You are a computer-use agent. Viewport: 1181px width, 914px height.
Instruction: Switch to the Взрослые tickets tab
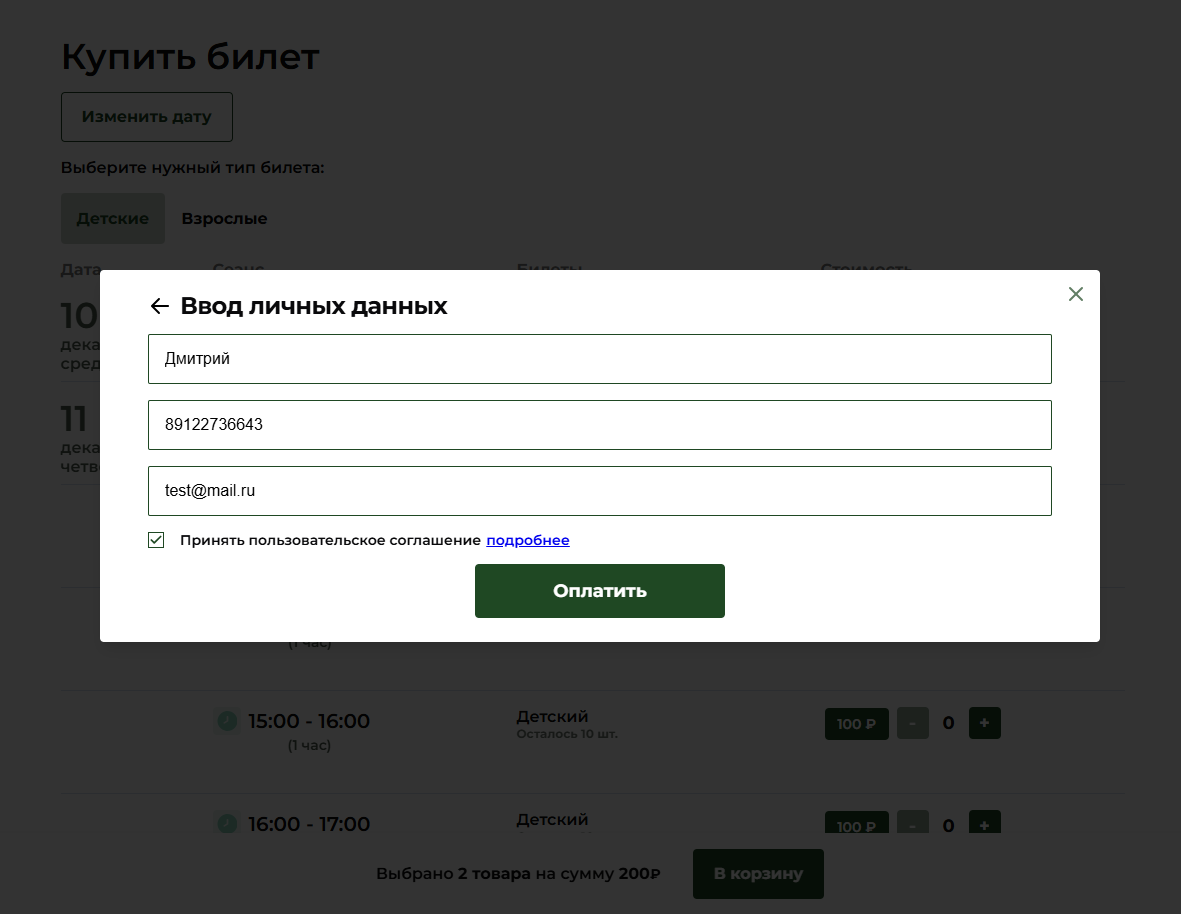(224, 218)
